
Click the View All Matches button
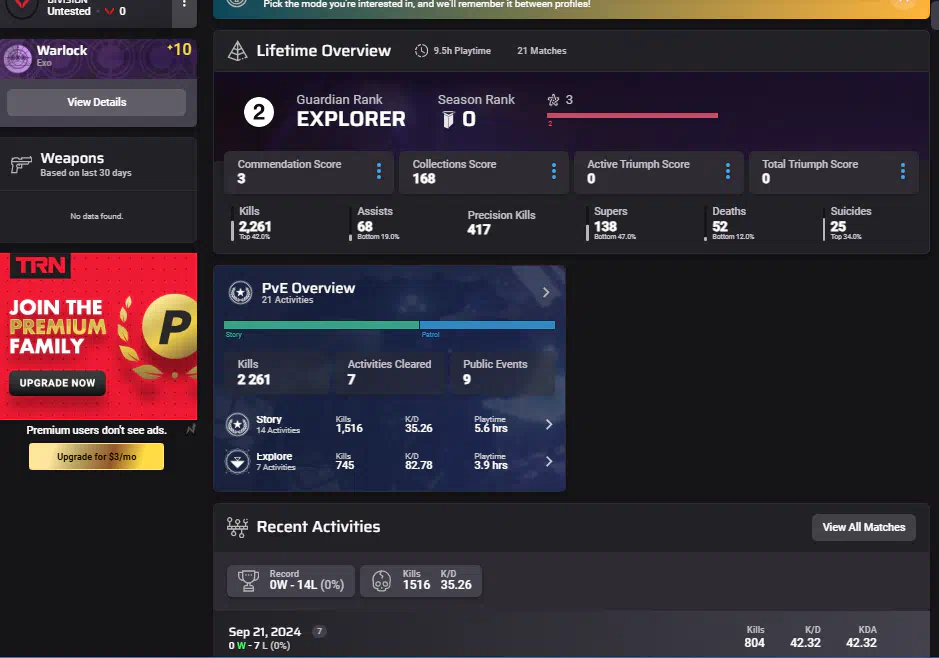(863, 527)
